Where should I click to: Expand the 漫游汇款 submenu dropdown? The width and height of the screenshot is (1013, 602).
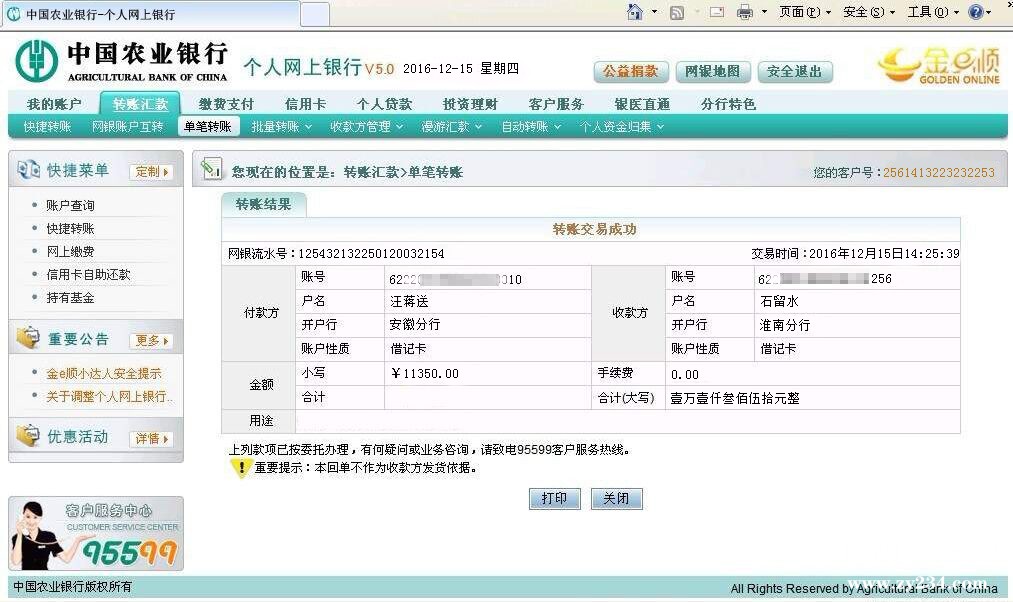click(452, 127)
